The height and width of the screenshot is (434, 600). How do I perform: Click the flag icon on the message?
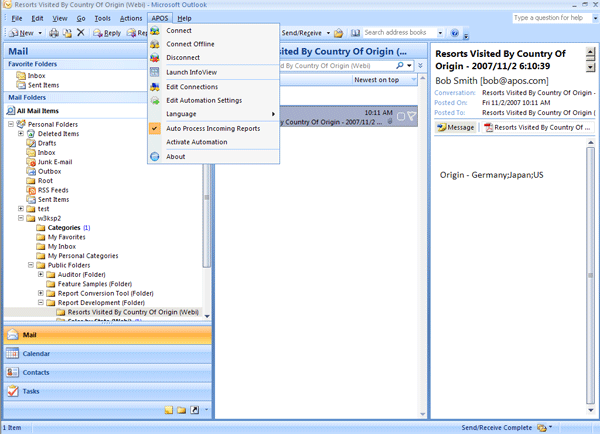click(x=412, y=116)
